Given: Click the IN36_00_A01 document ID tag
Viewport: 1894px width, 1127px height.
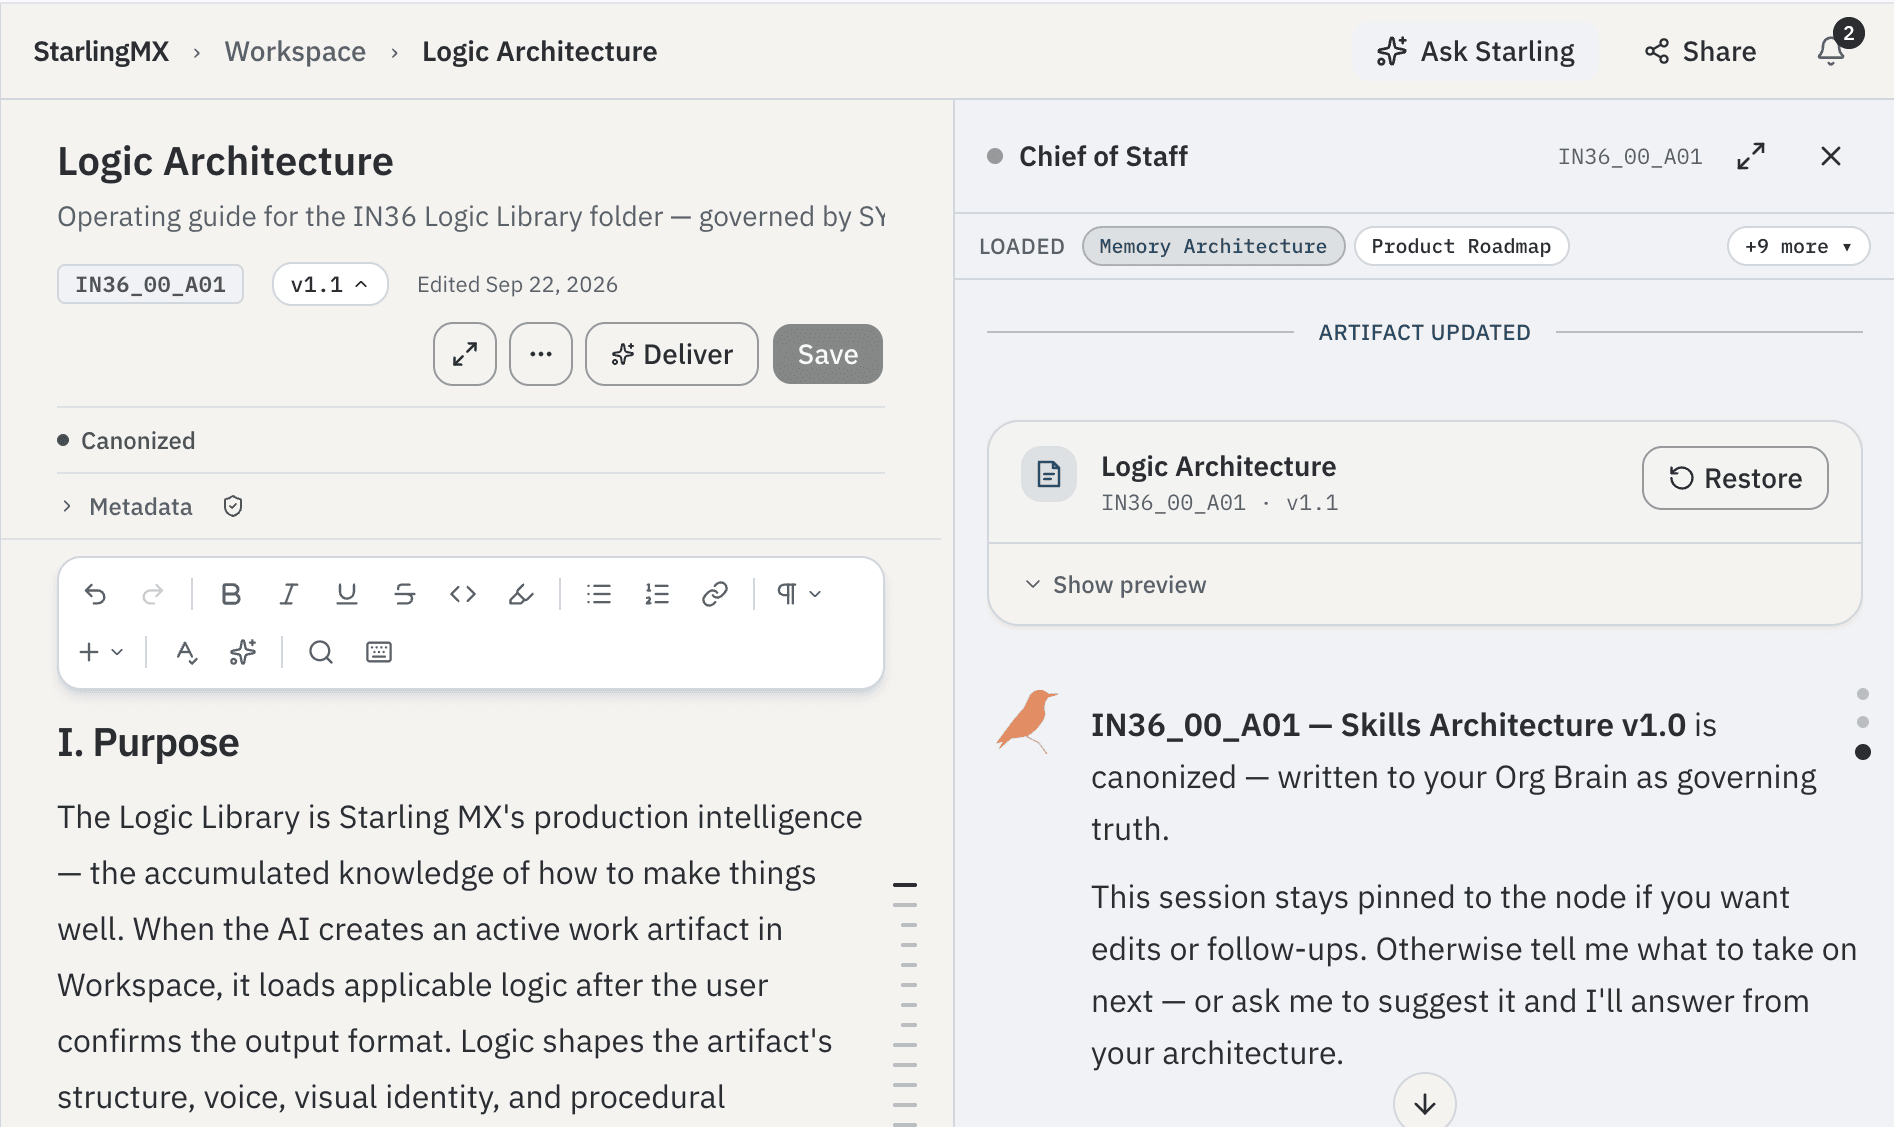Looking at the screenshot, I should pos(150,284).
